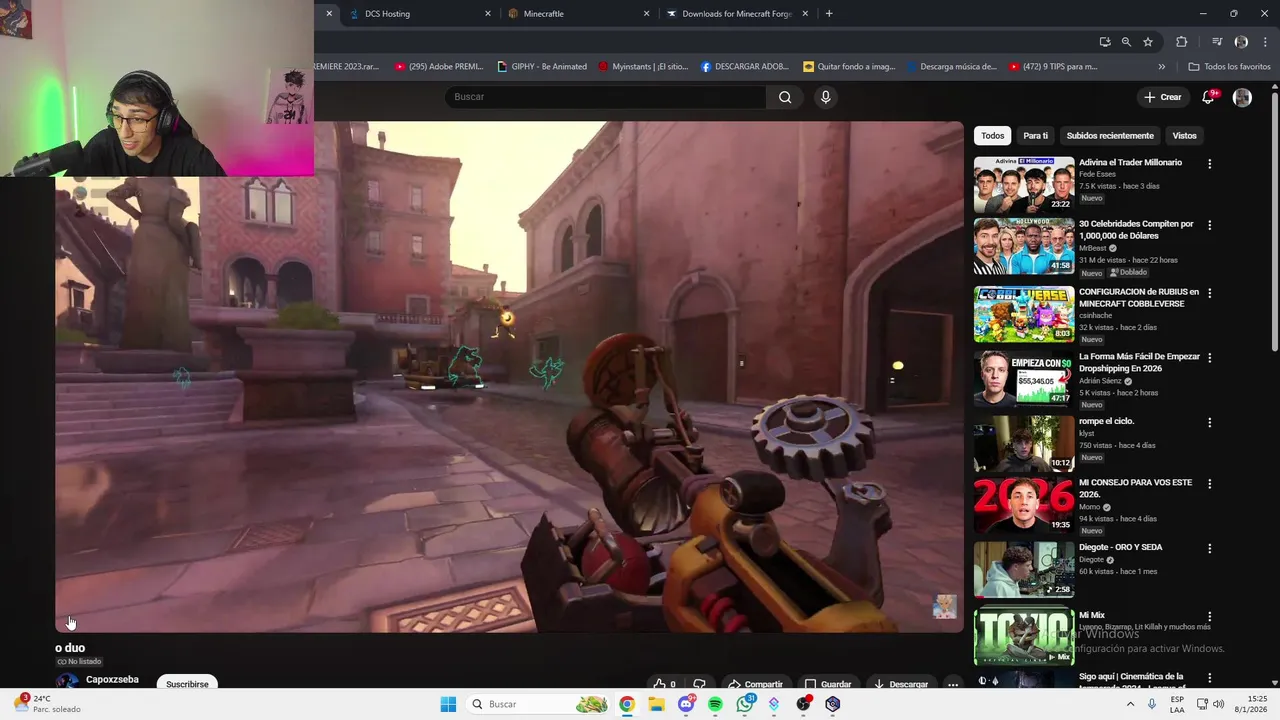
Task: Close the Minecraftle tab
Action: (646, 14)
